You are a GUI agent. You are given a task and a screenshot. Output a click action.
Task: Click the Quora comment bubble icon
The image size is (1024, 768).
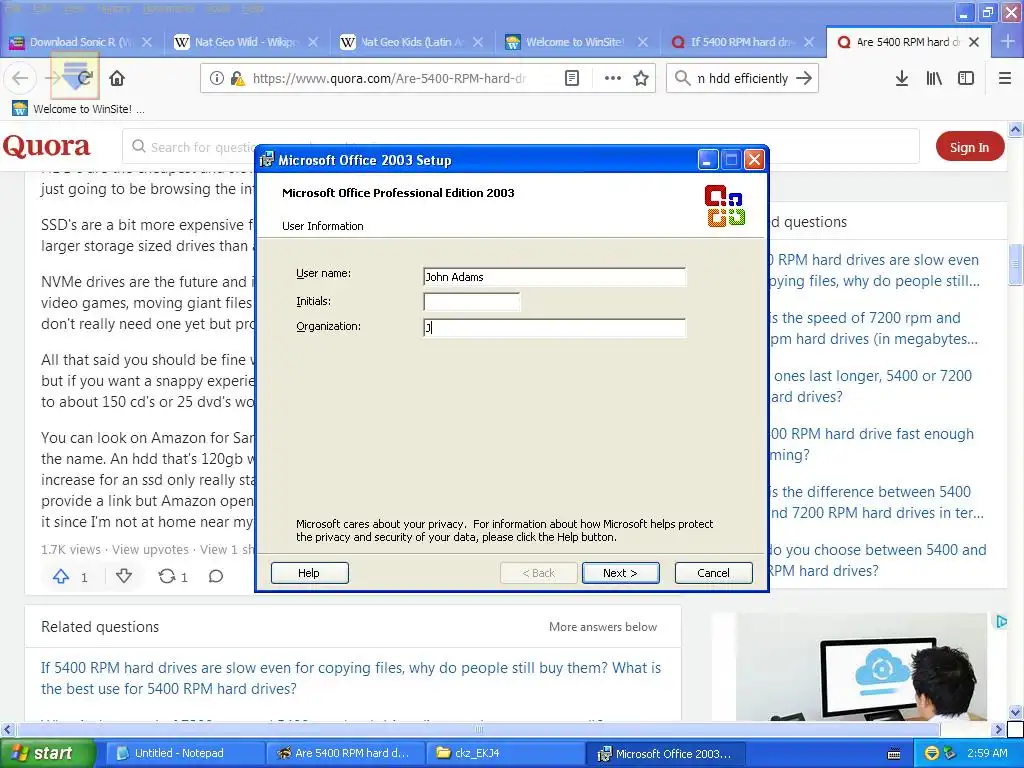216,576
